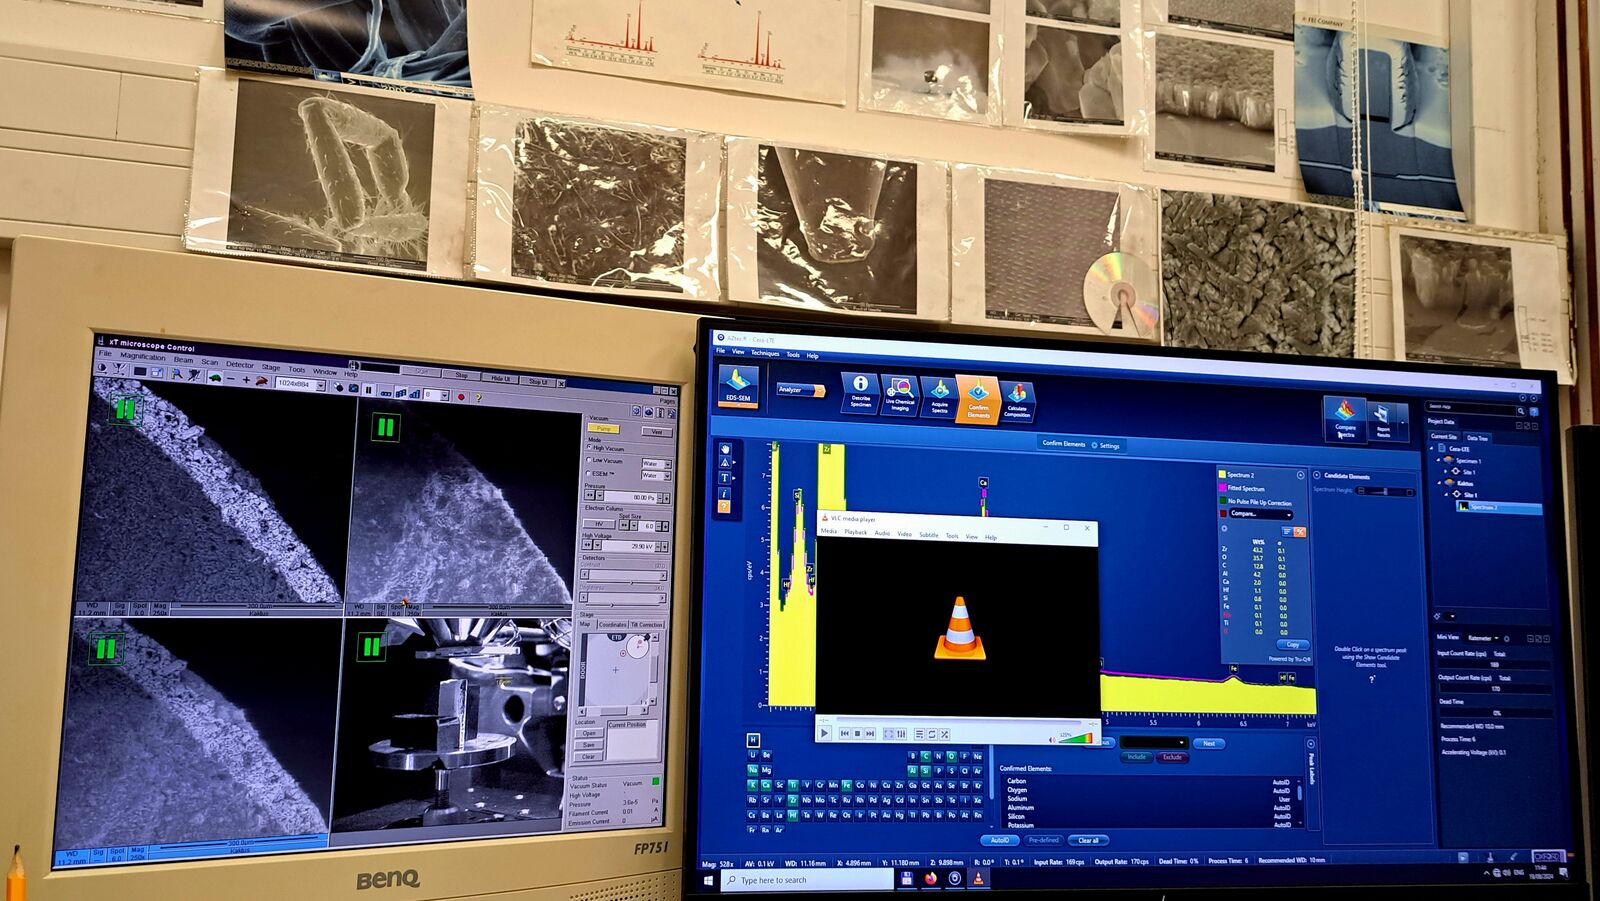Open the Low Vacuum Water gas dropdown
The image size is (1600, 901).
[656, 464]
